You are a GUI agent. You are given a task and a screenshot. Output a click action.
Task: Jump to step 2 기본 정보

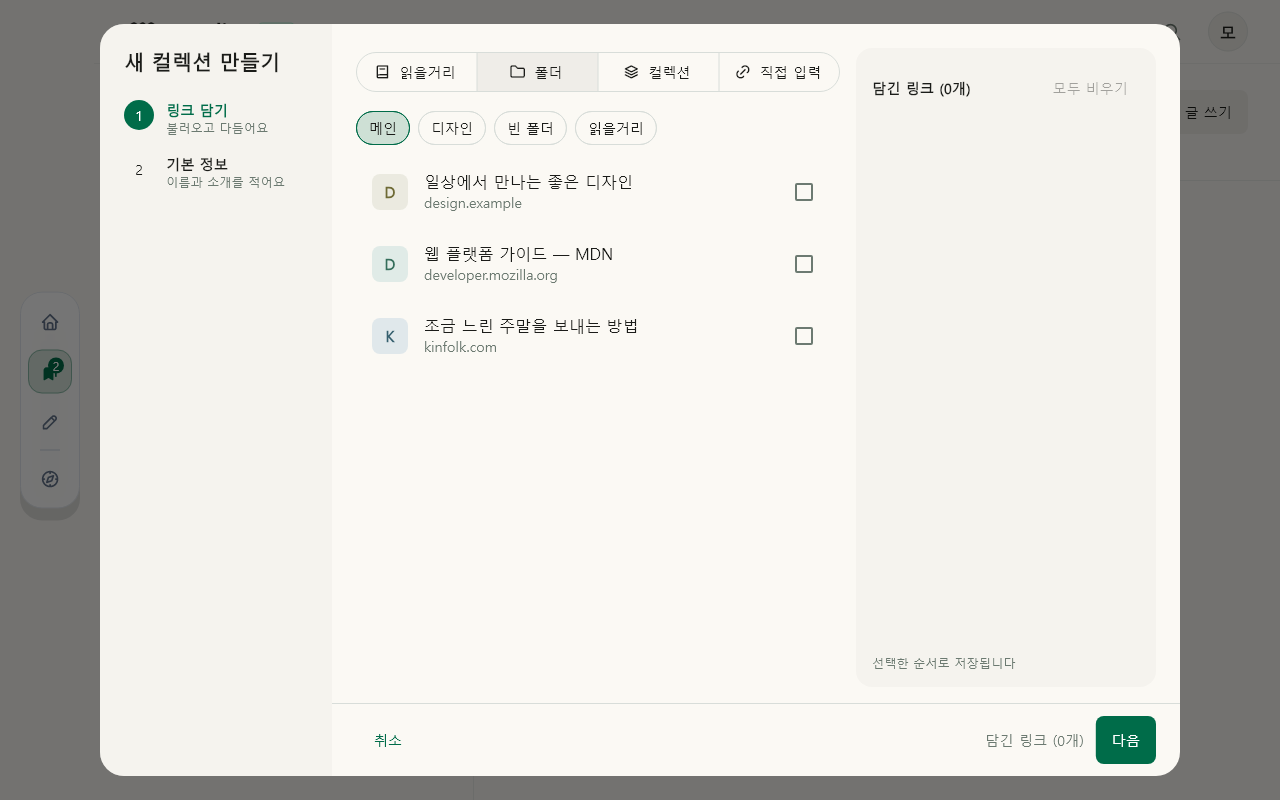[206, 172]
